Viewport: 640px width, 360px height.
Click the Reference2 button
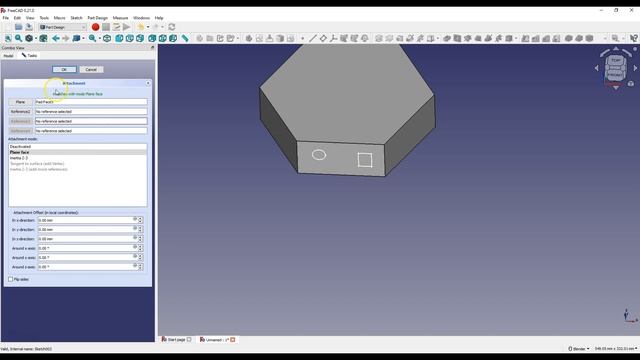[x=20, y=111]
